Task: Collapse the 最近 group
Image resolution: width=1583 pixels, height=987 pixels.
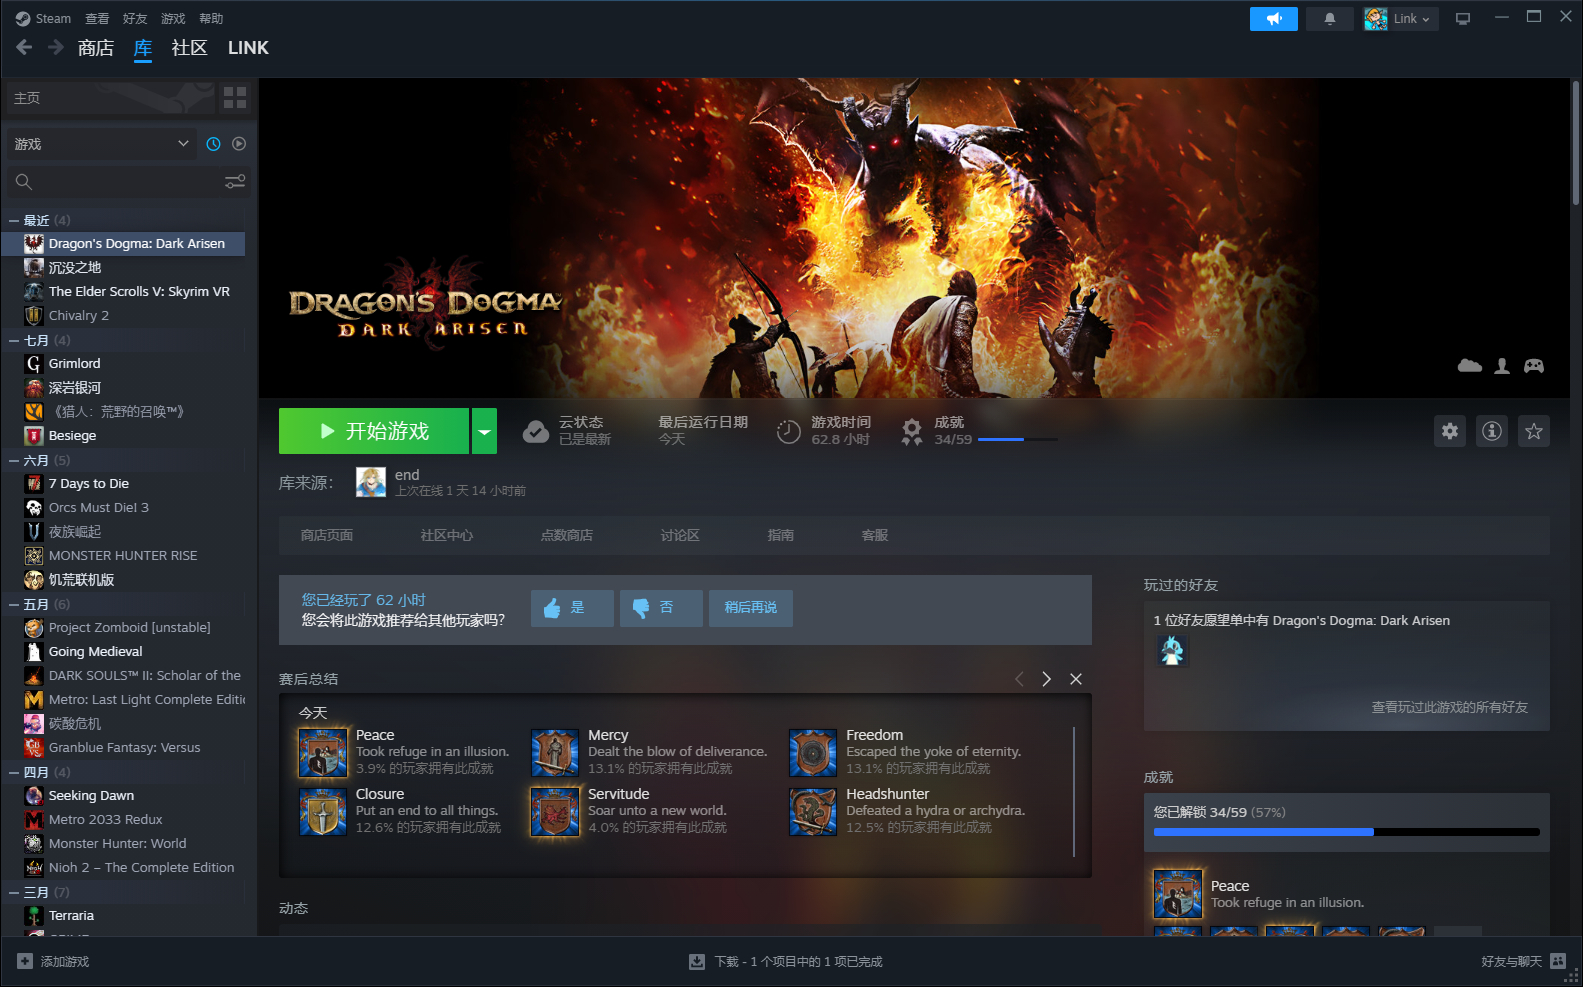Action: pos(14,220)
